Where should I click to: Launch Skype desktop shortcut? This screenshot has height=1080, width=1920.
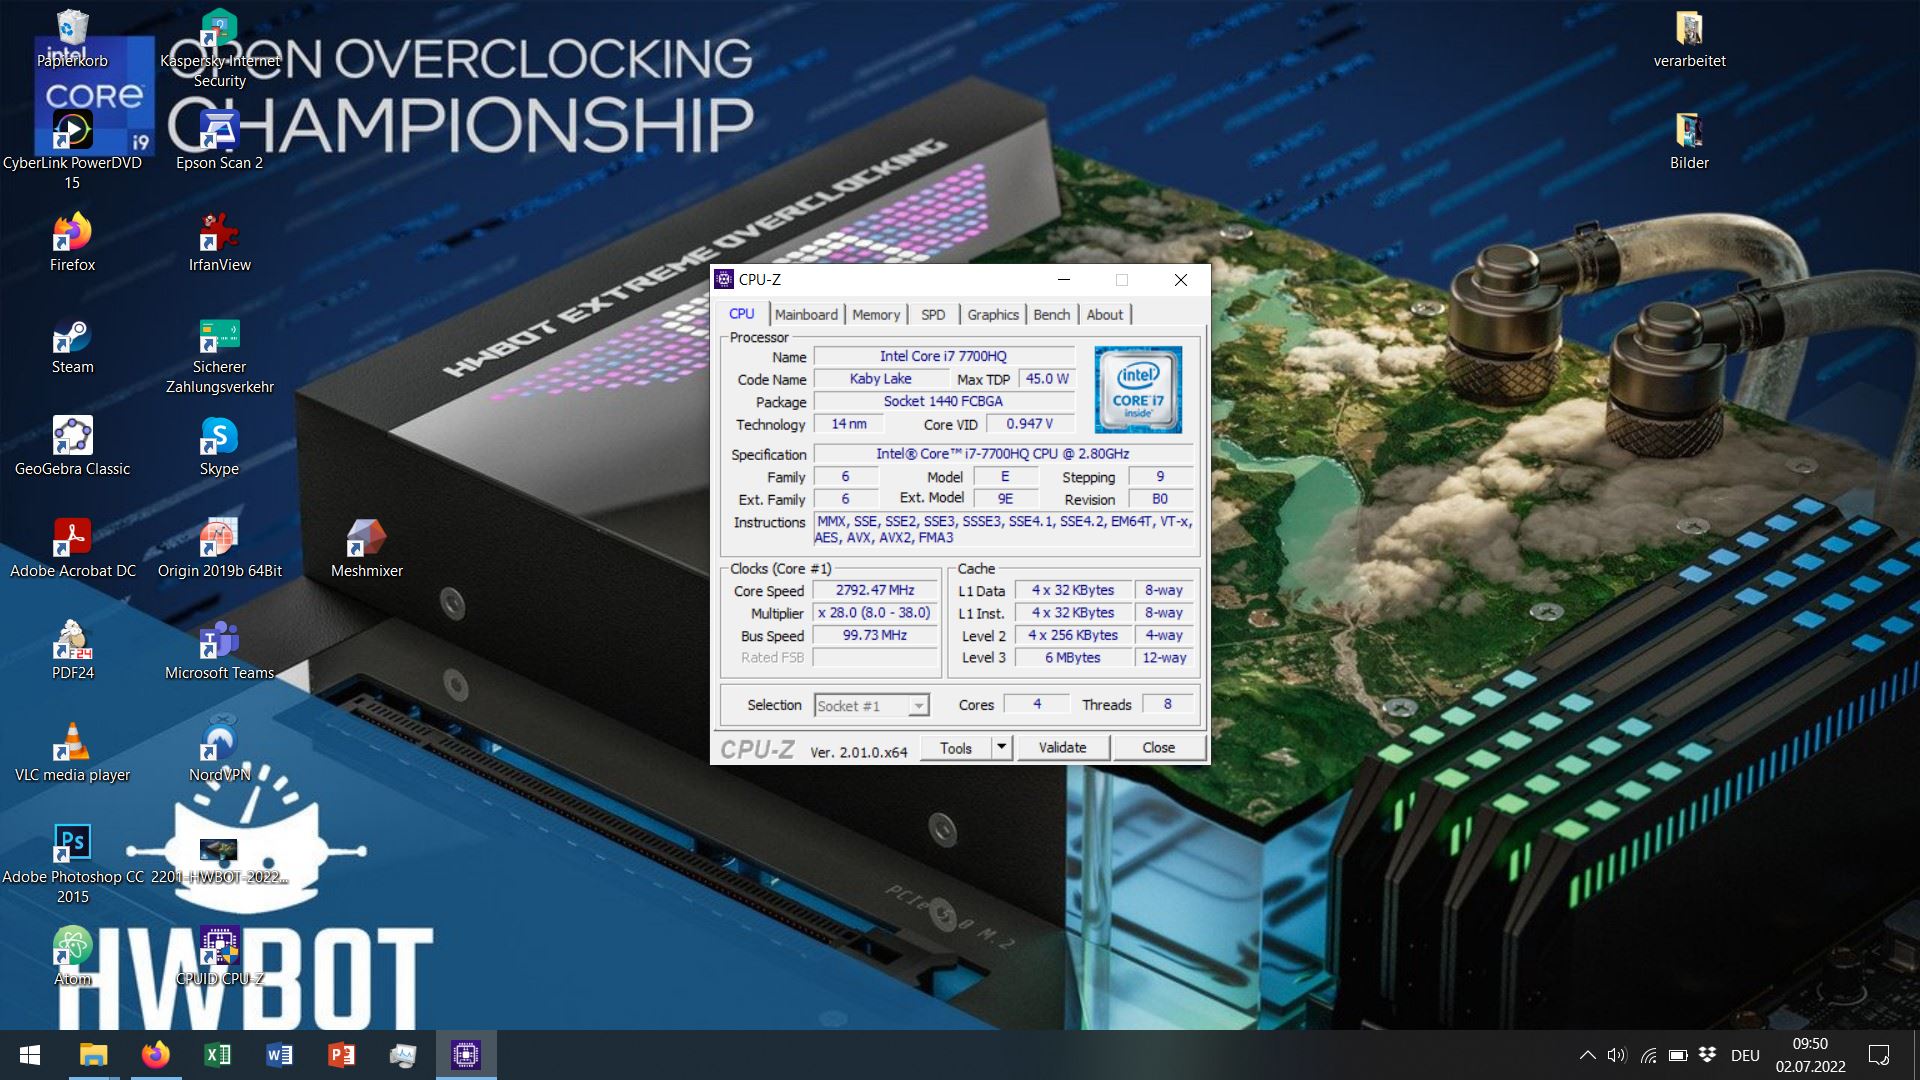[x=219, y=446]
